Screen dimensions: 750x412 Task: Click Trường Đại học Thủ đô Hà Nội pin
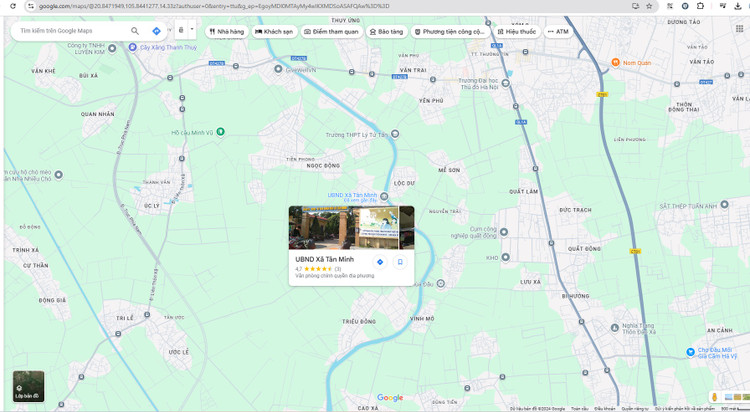pos(506,83)
